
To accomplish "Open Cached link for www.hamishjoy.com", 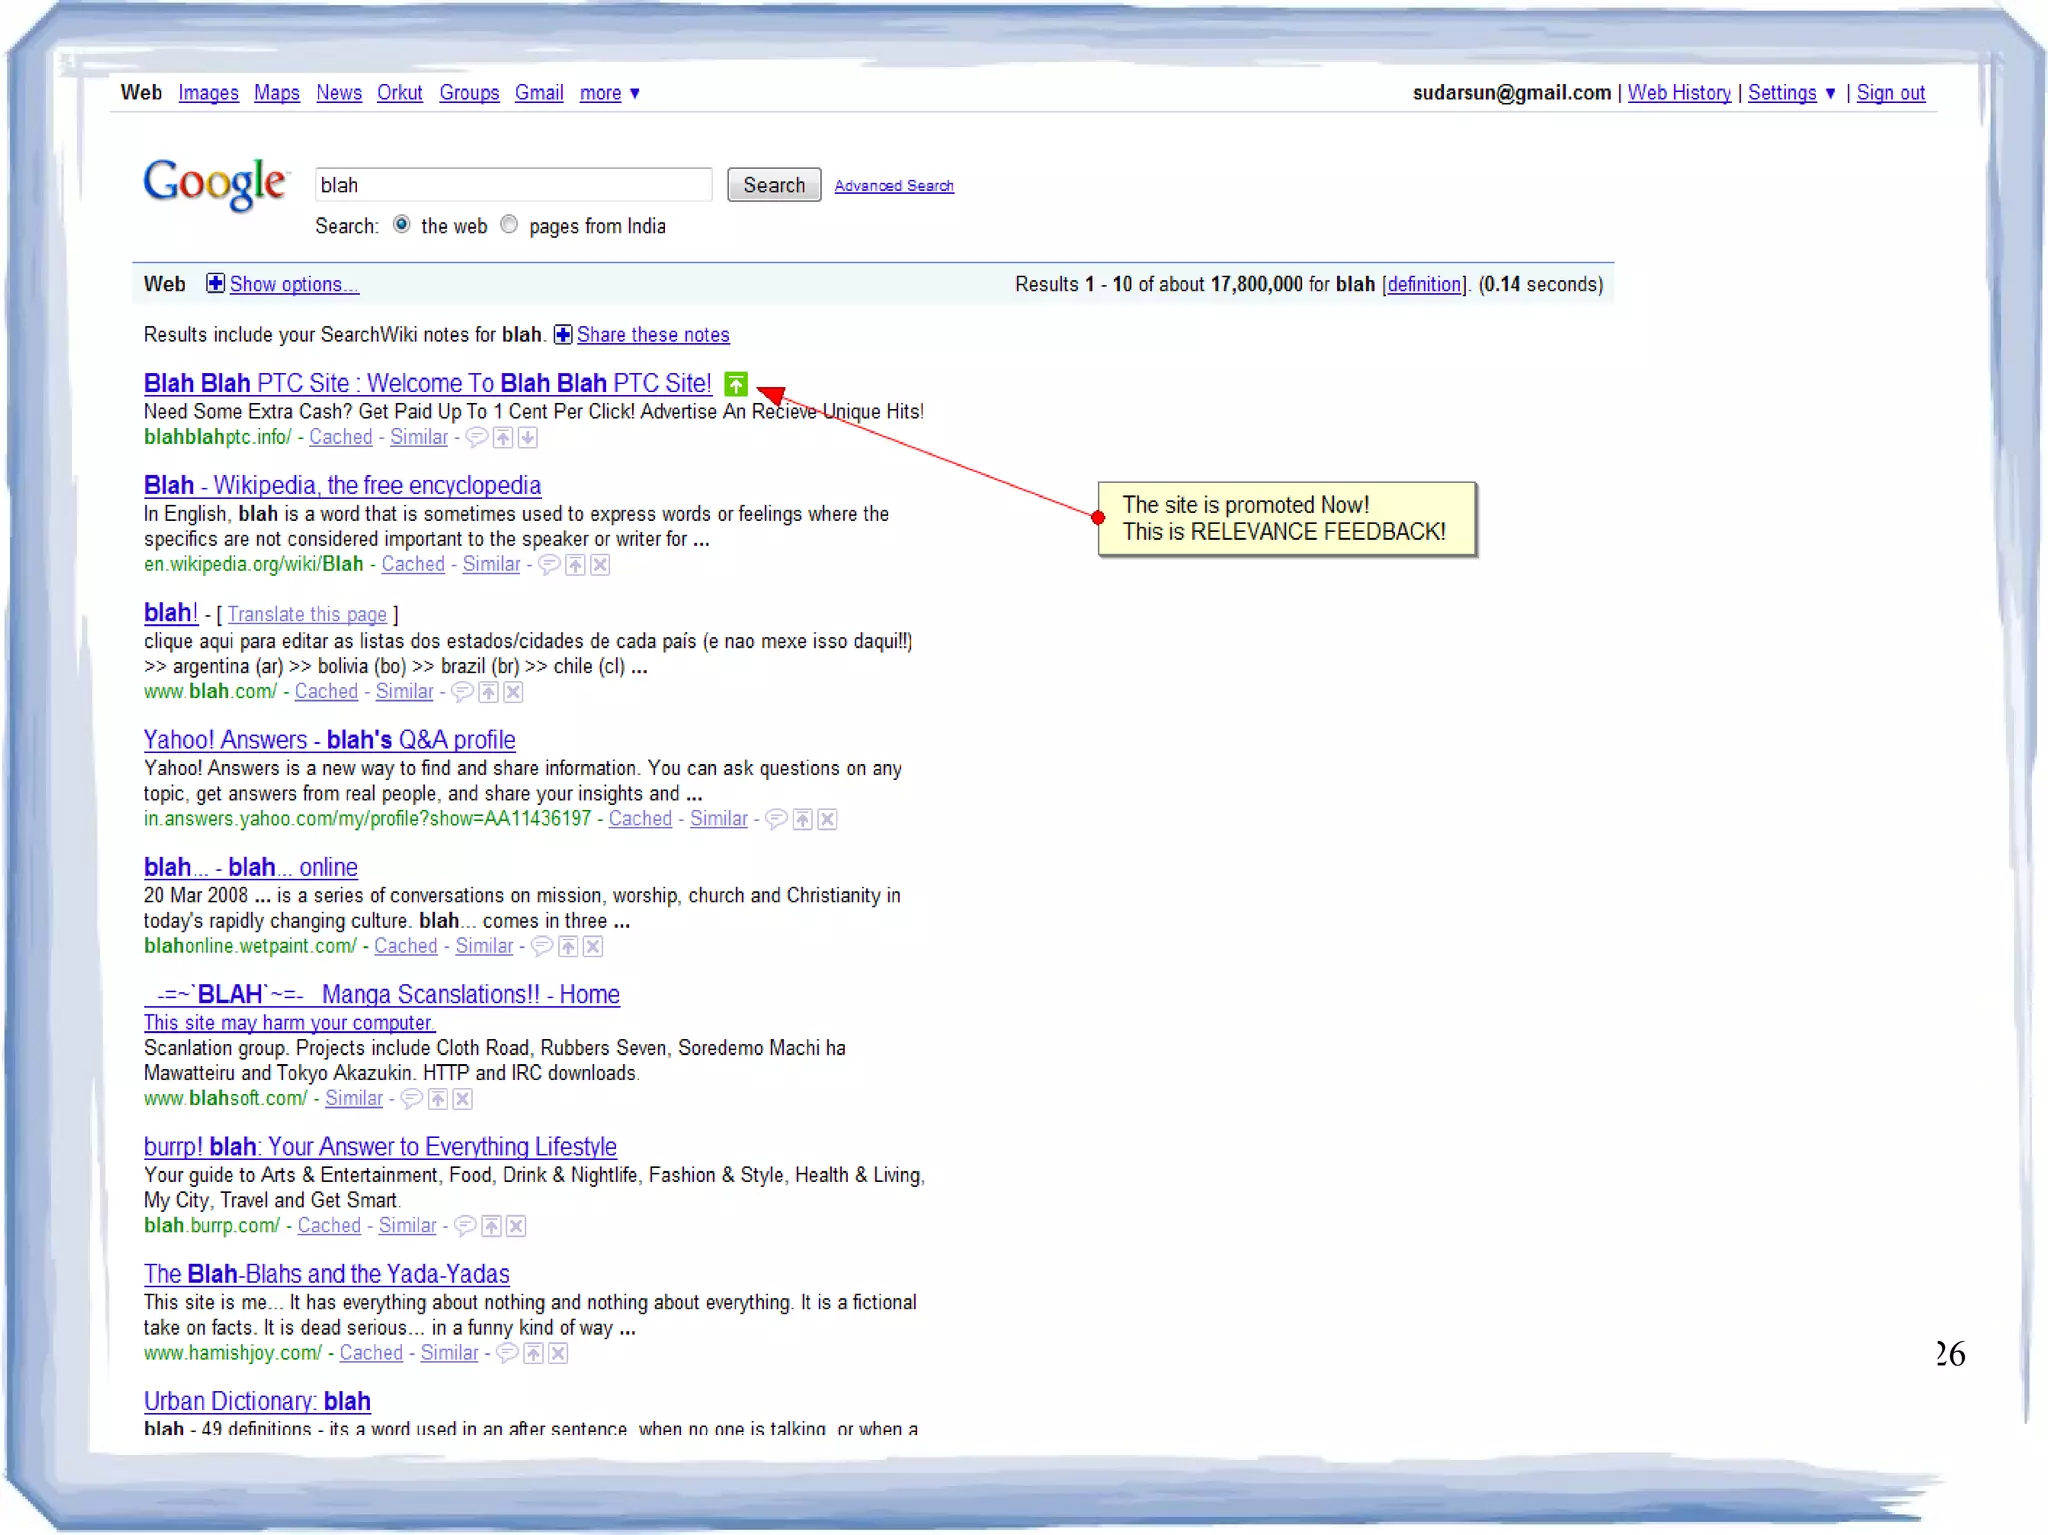I will [x=371, y=1353].
